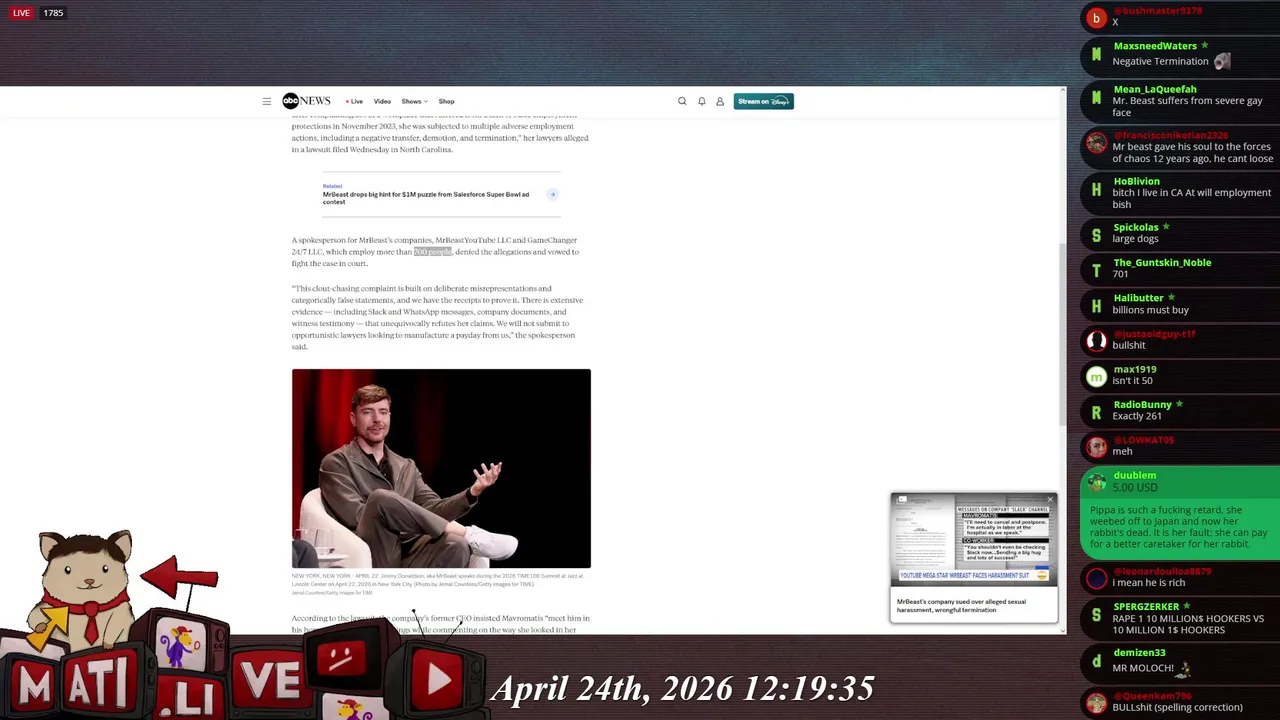Open the Video nav item
Image resolution: width=1280 pixels, height=720 pixels.
click(382, 101)
